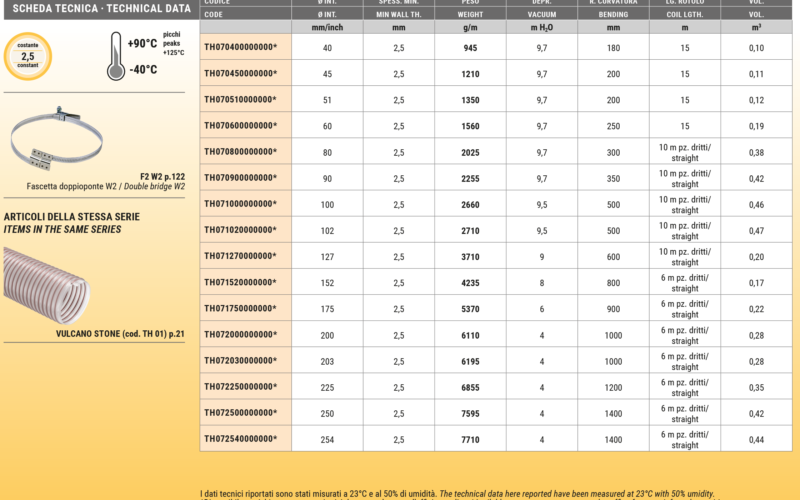
Task: Click the -40°C minimum temperature label
Action: [142, 69]
